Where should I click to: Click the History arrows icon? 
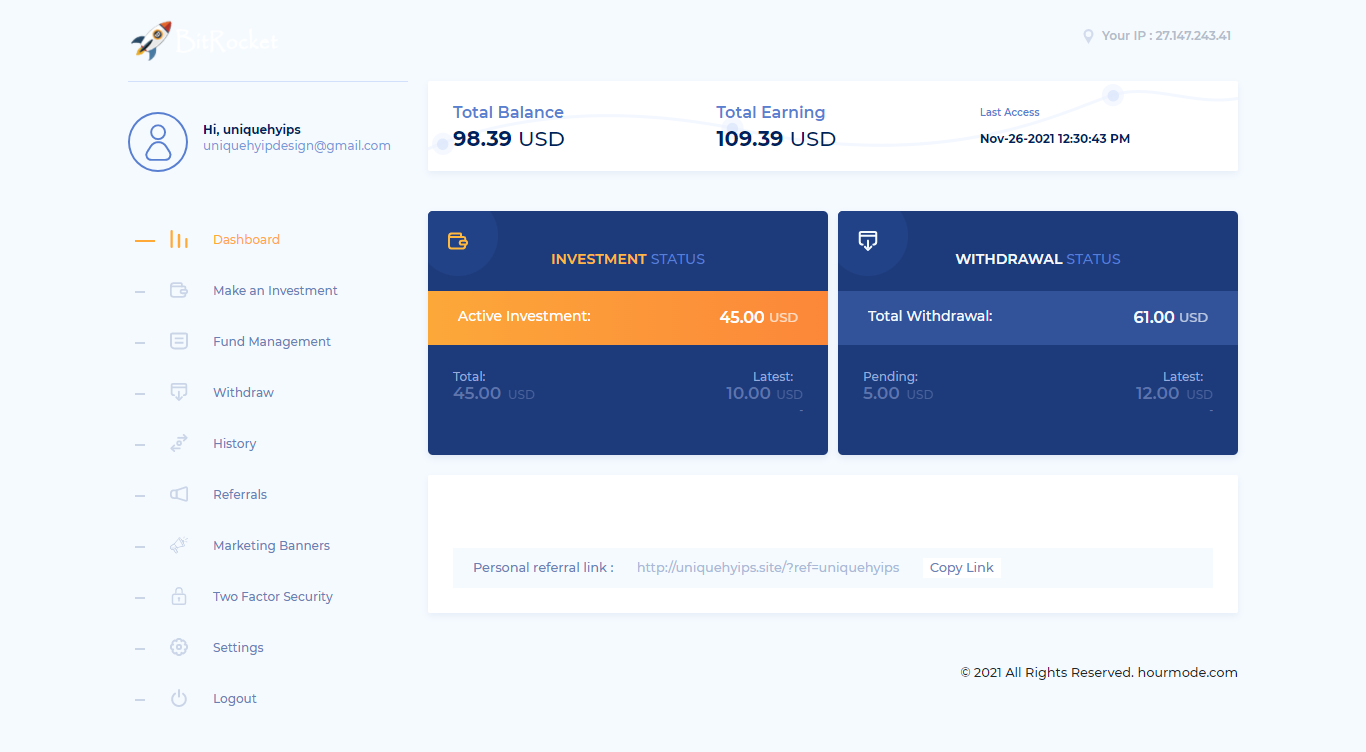coord(179,444)
